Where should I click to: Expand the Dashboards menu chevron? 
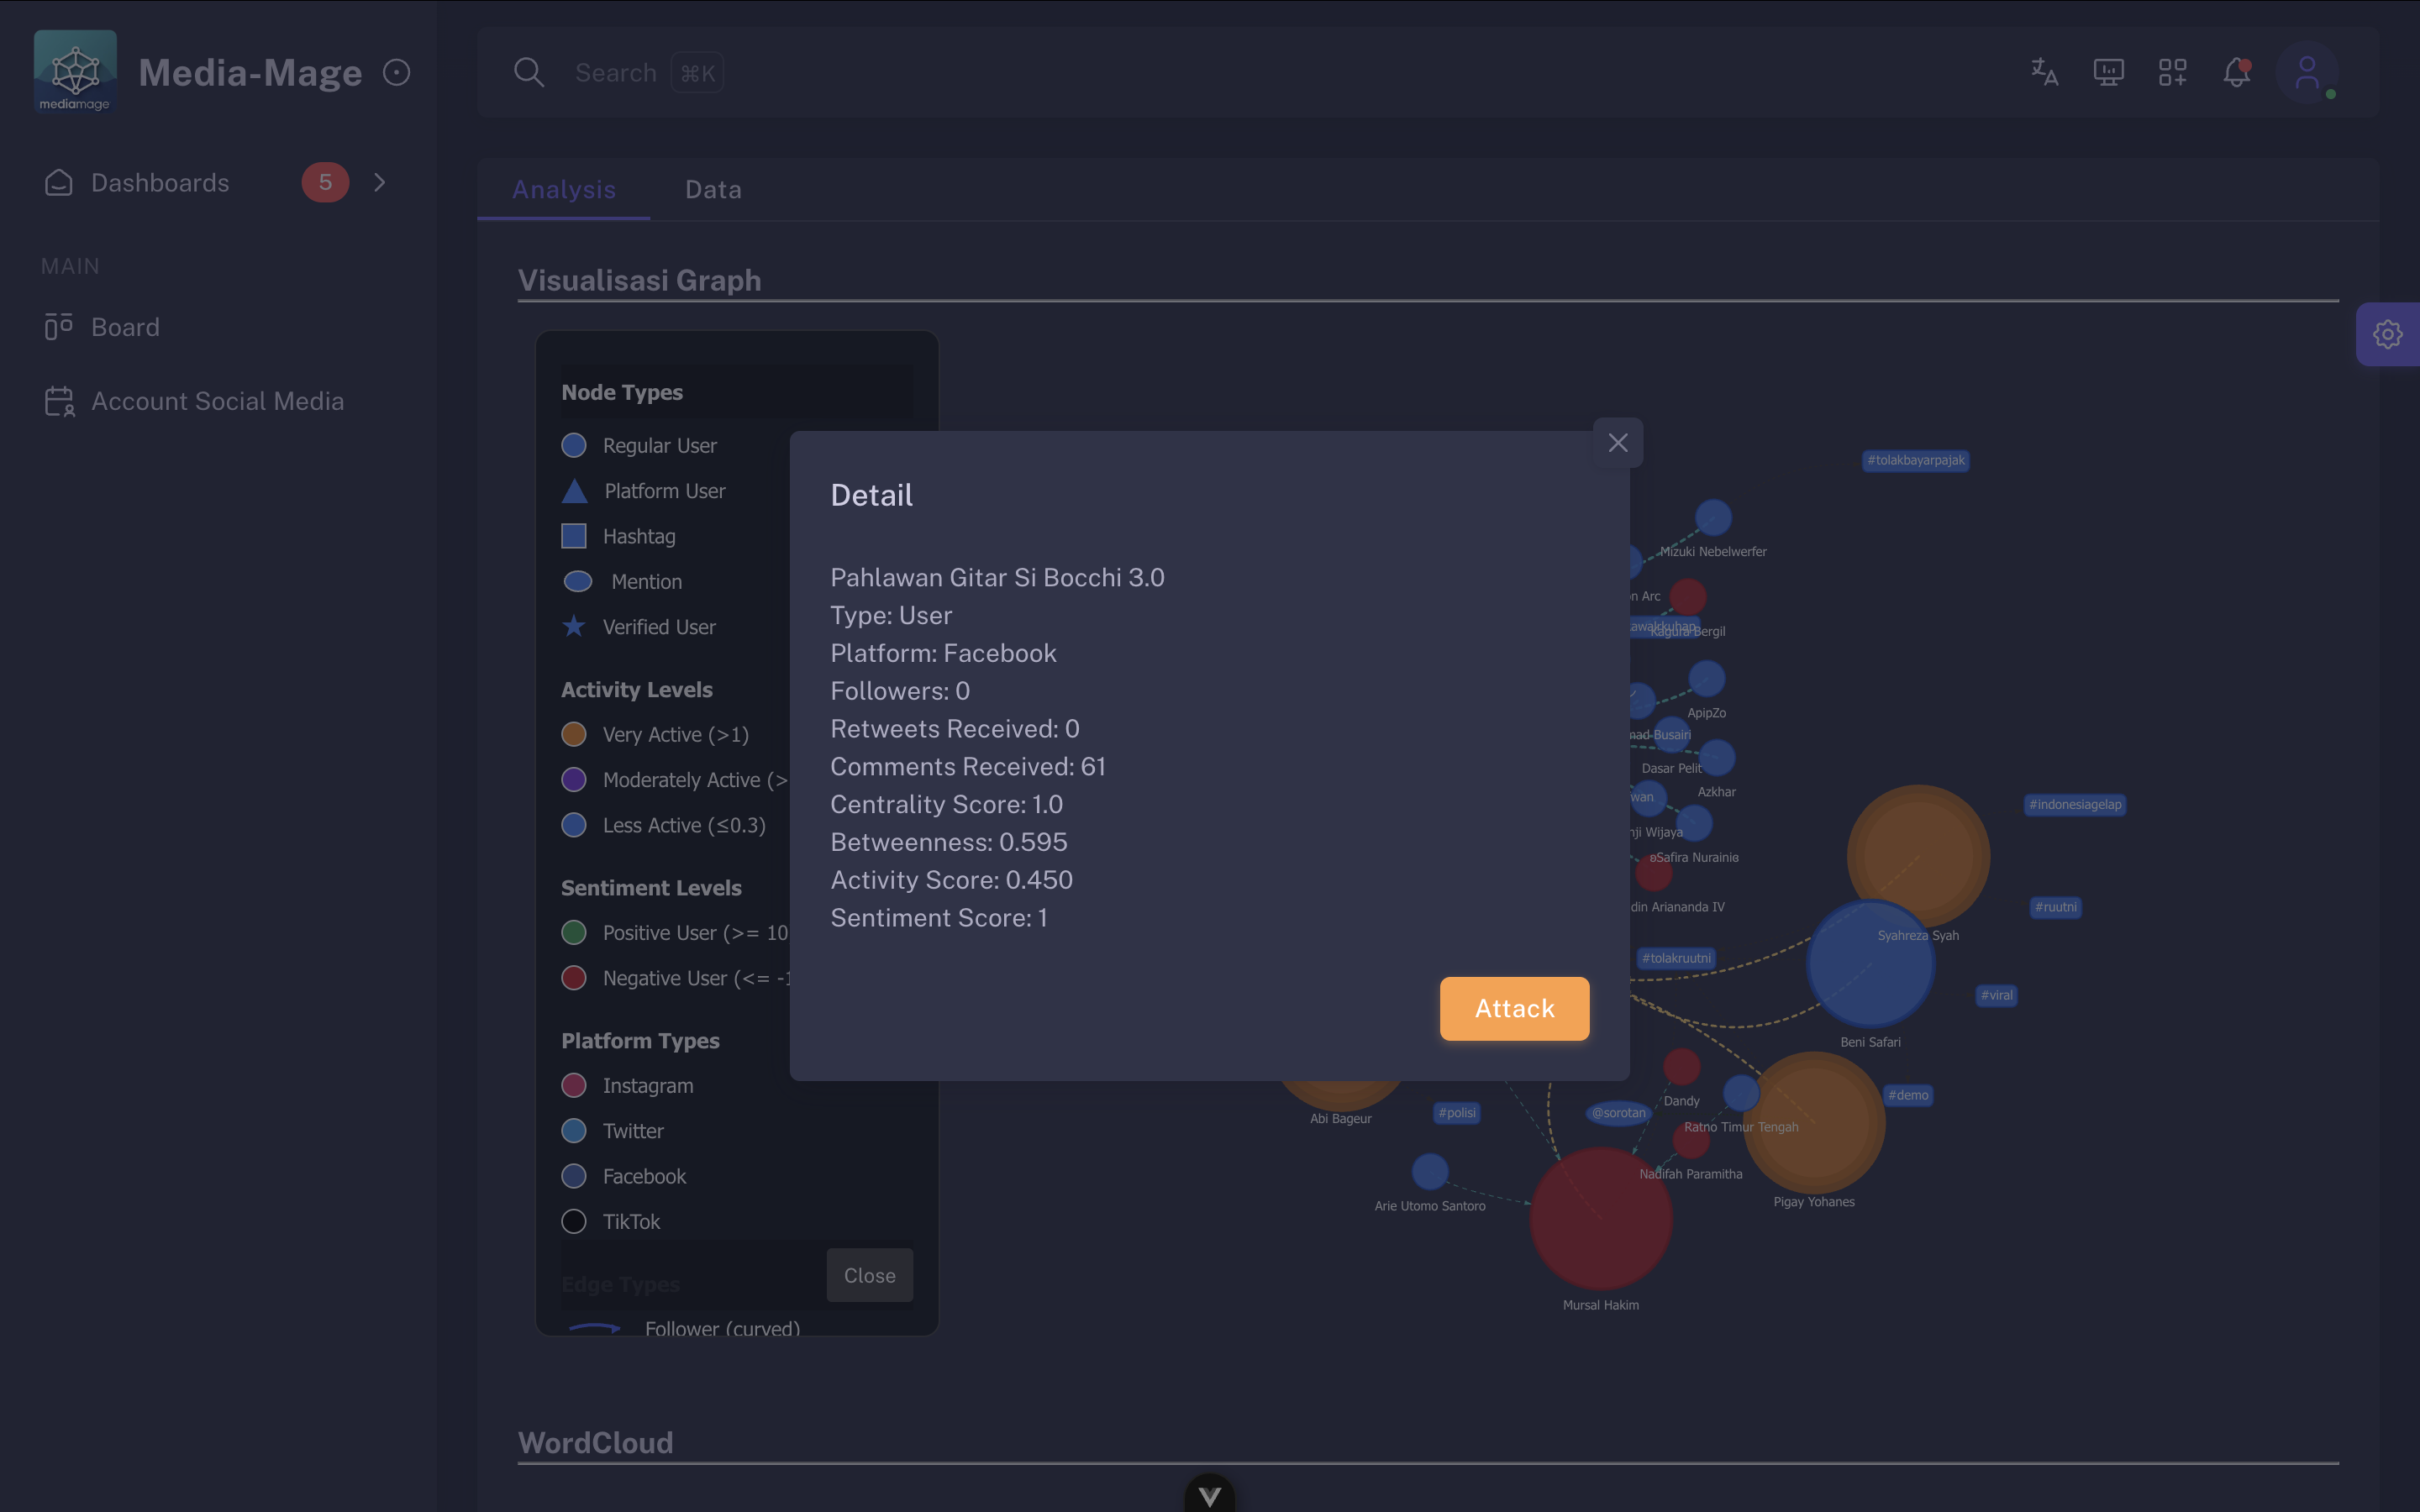pyautogui.click(x=379, y=182)
